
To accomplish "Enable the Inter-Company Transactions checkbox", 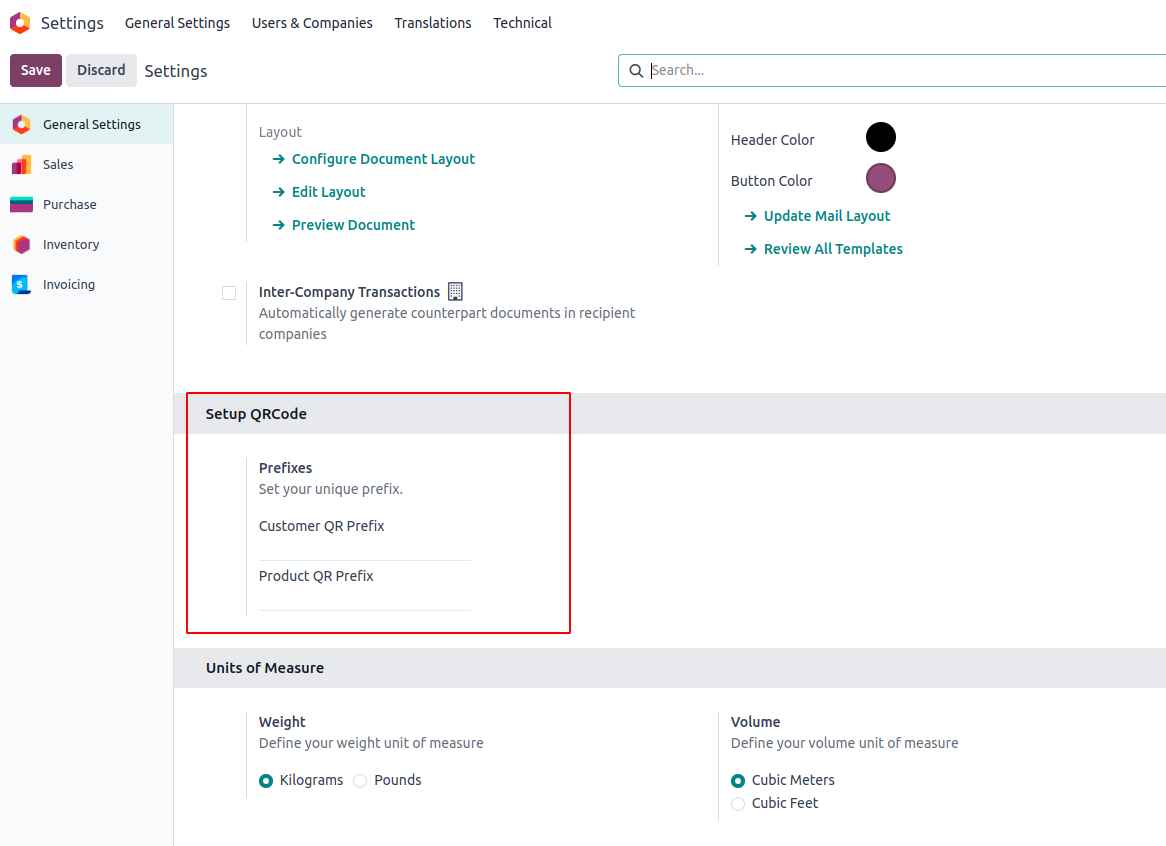I will click(229, 293).
